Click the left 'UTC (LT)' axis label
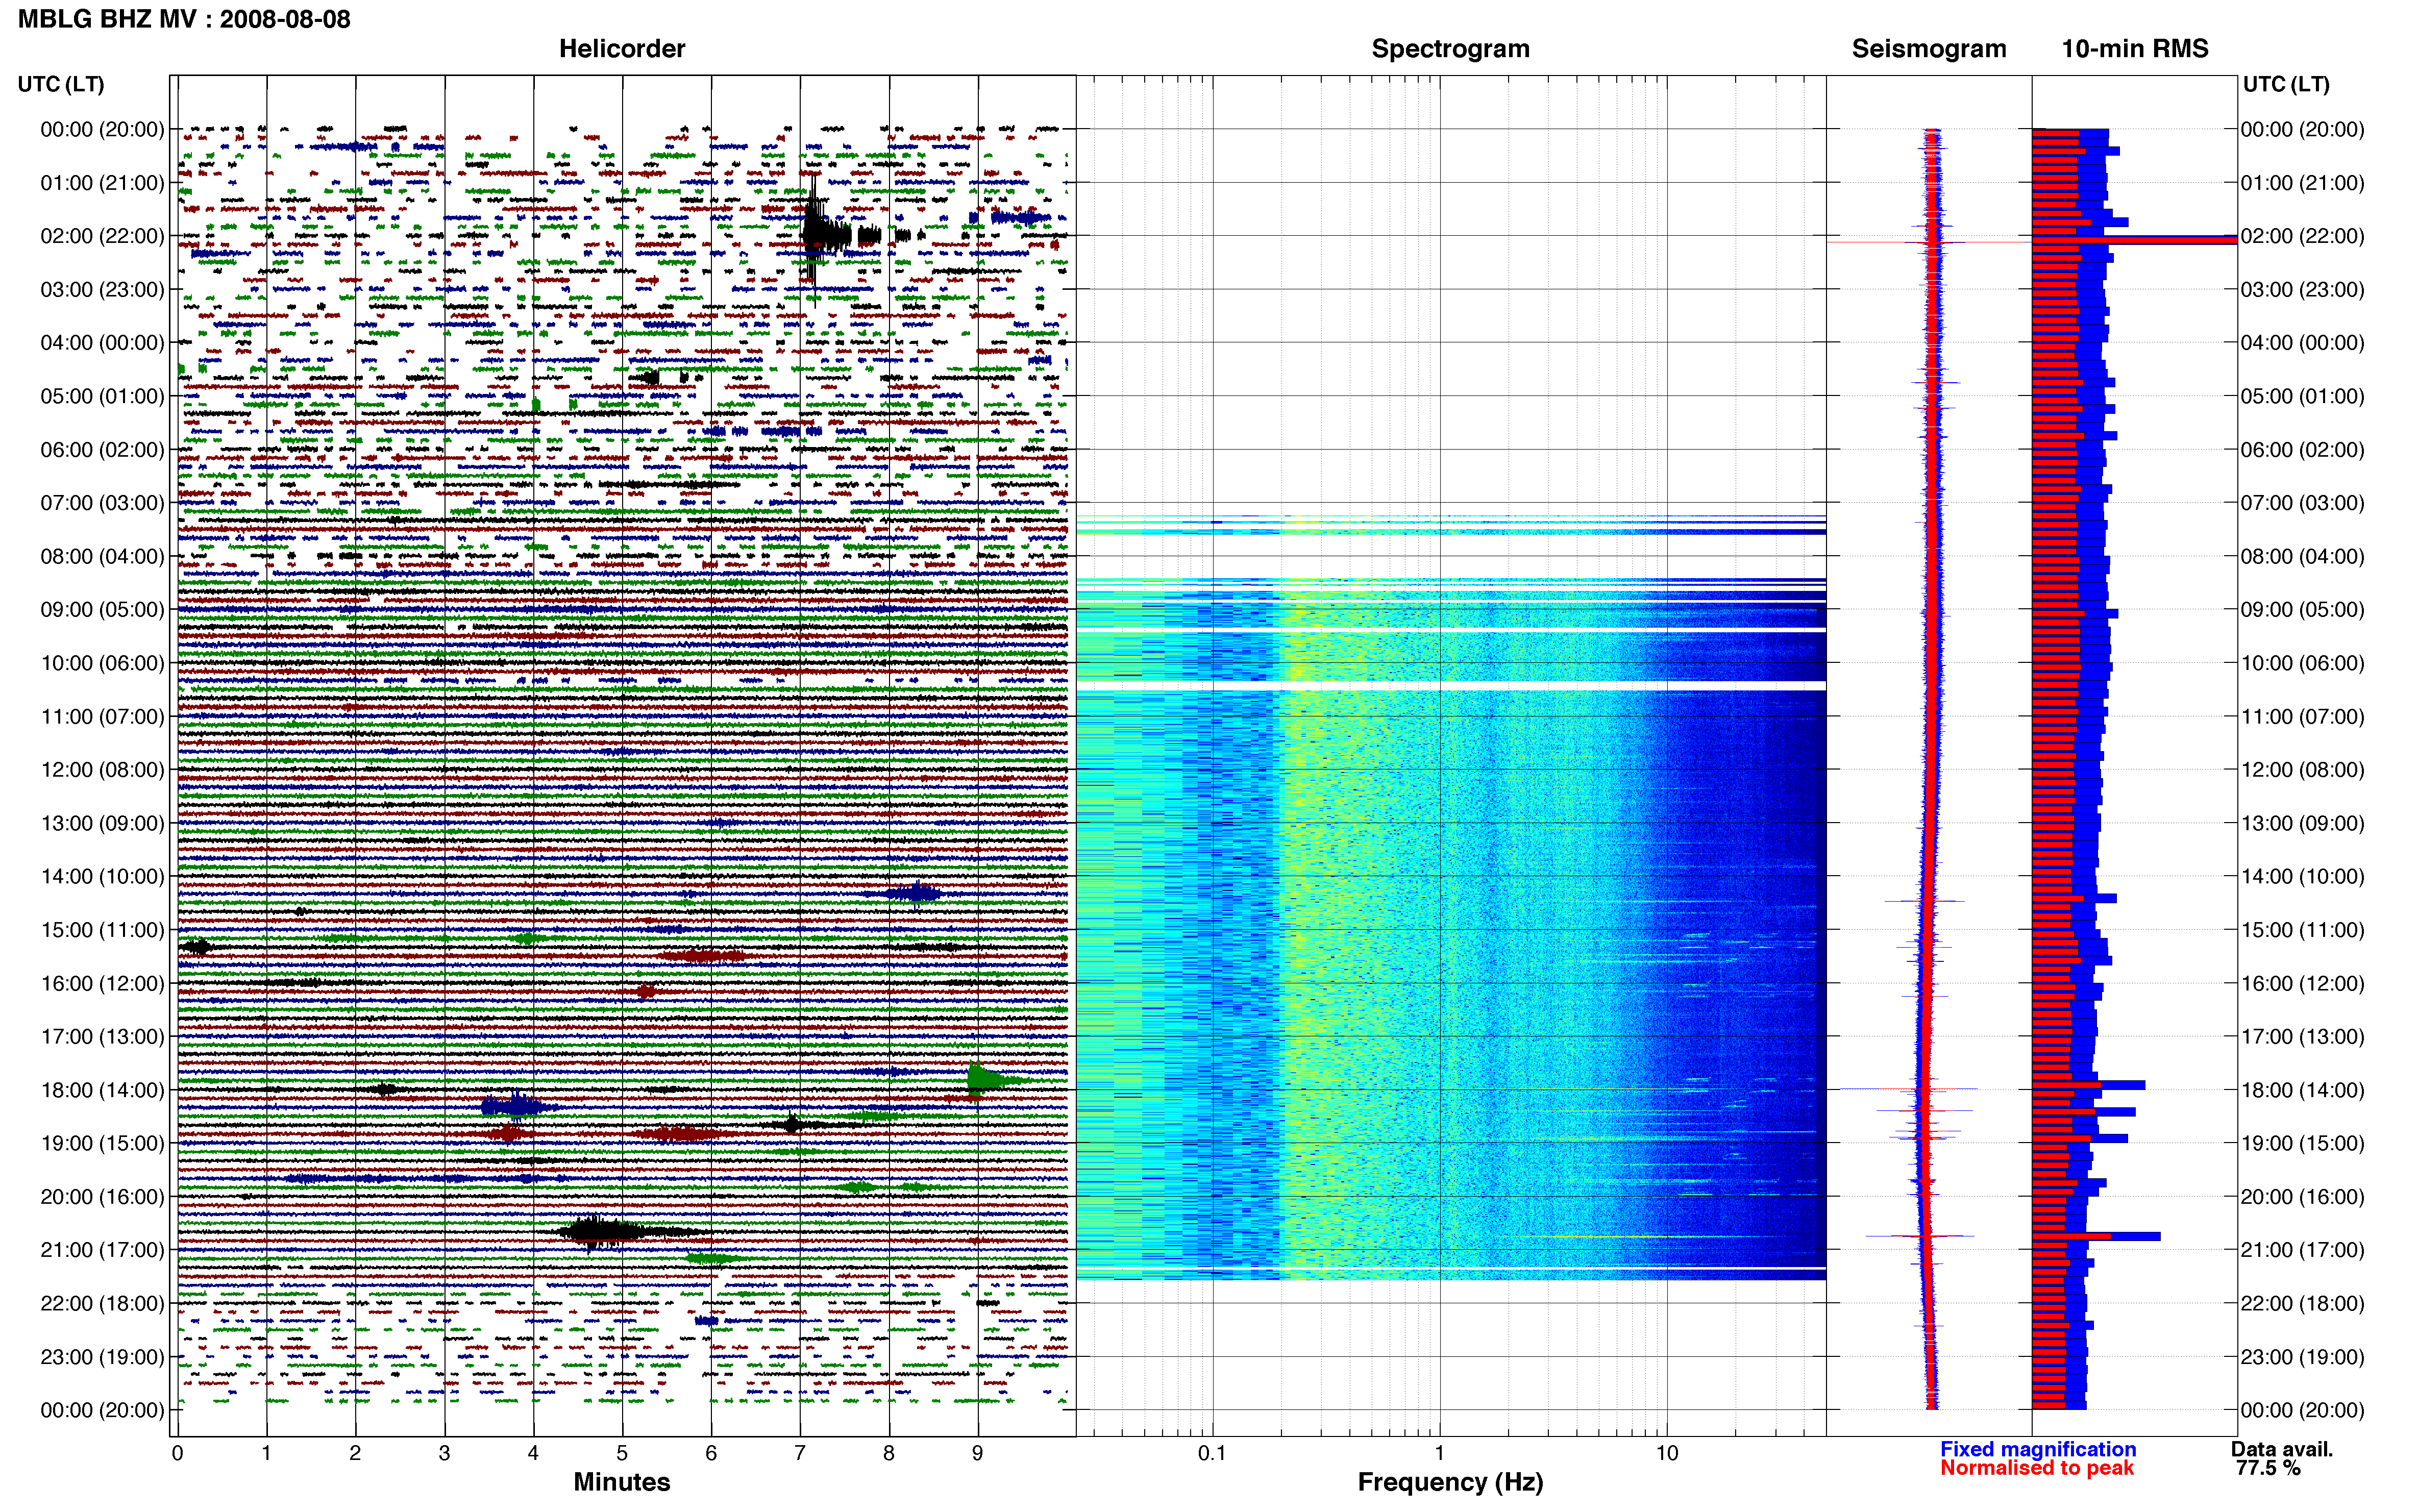The width and height of the screenshot is (2419, 1512). click(x=61, y=84)
